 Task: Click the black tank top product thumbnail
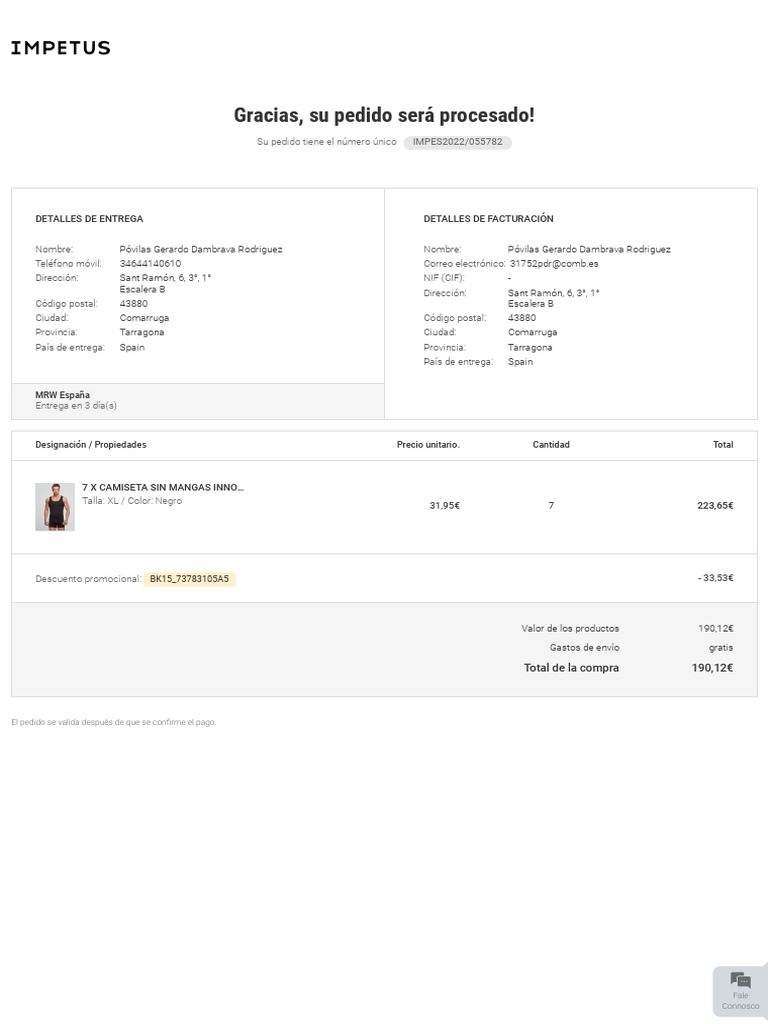pyautogui.click(x=55, y=506)
